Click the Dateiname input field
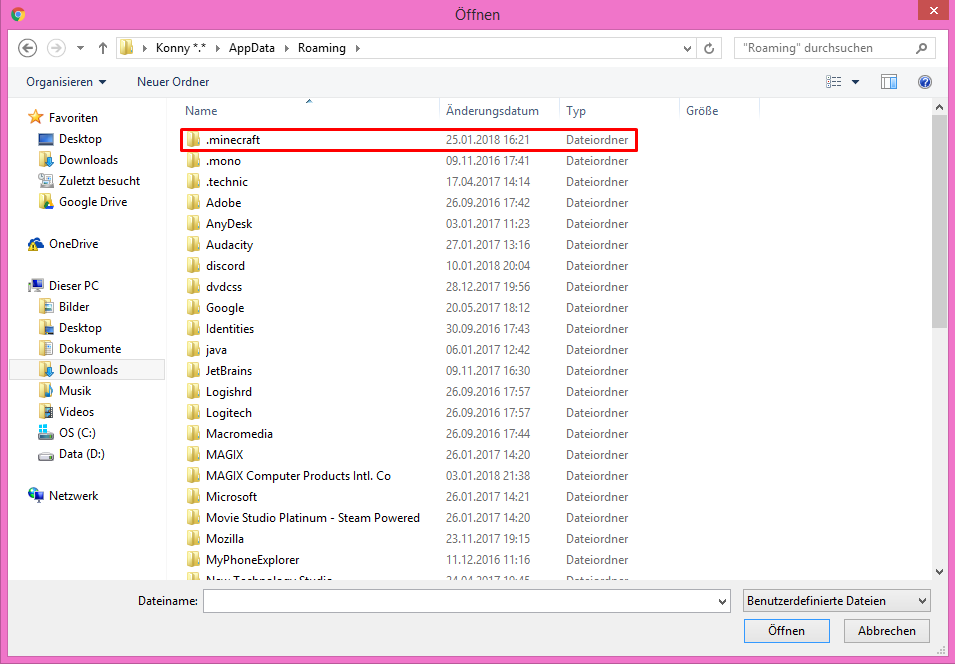This screenshot has width=955, height=664. pos(467,601)
